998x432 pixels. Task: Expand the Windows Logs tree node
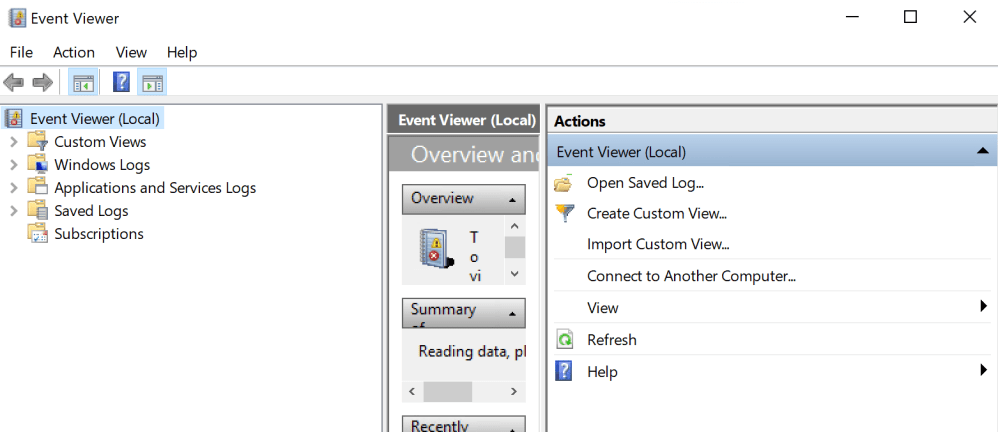click(x=13, y=165)
